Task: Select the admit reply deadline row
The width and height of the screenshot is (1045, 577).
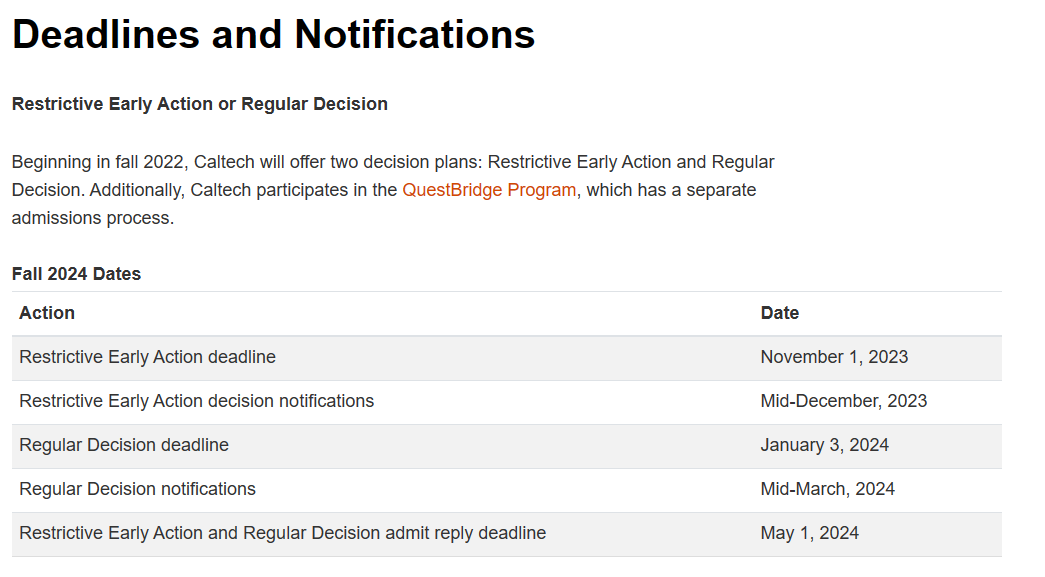Action: point(507,534)
